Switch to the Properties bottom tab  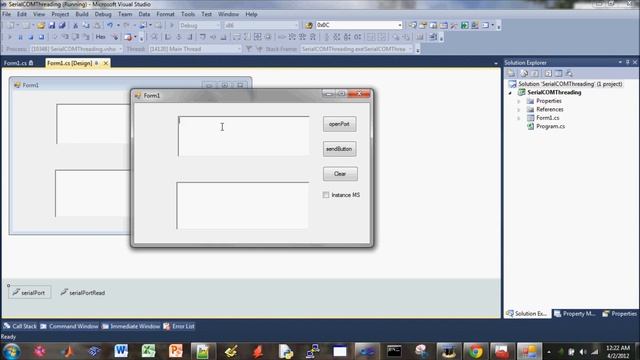click(620, 313)
